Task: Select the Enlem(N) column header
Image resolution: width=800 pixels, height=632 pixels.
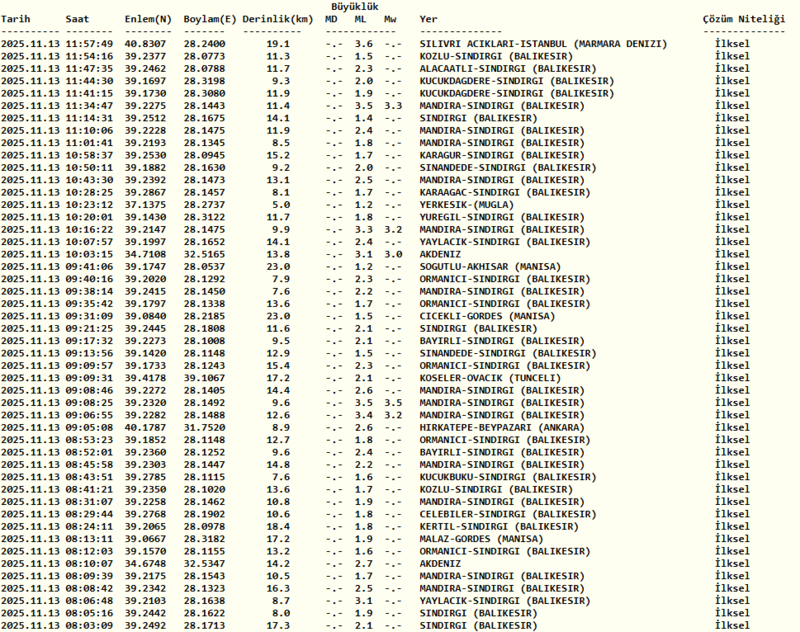Action: point(147,19)
